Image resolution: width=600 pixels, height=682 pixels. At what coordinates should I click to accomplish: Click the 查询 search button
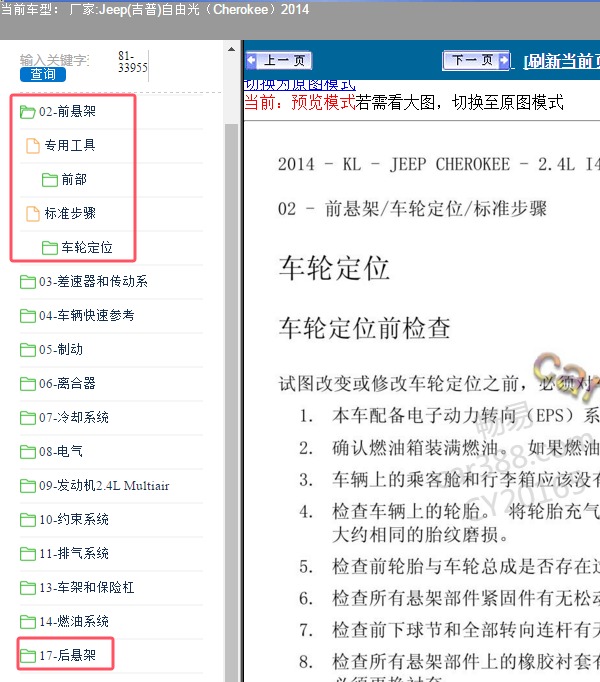pyautogui.click(x=43, y=74)
